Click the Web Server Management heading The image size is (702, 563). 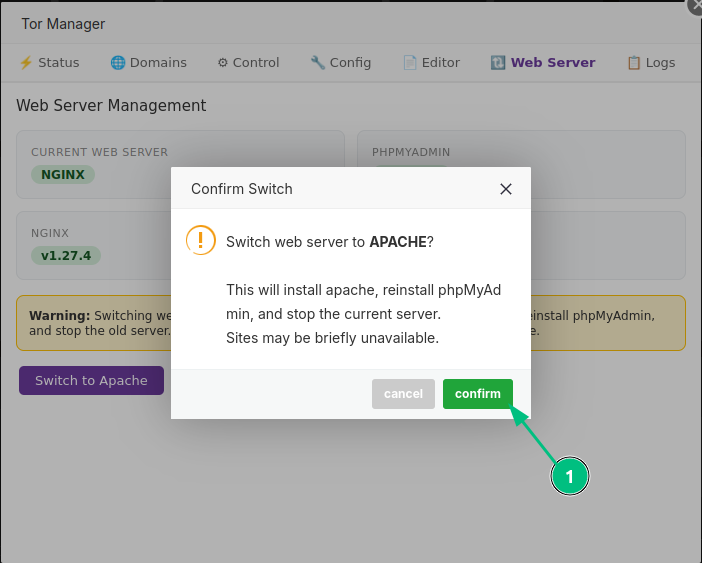coord(111,106)
